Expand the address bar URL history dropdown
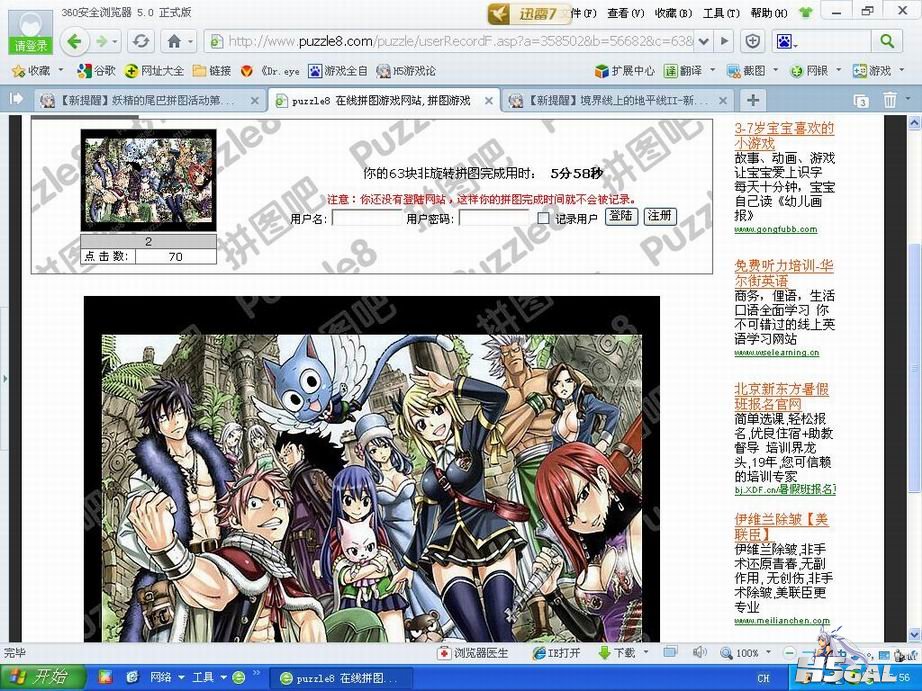Viewport: 922px width, 691px height. [703, 41]
